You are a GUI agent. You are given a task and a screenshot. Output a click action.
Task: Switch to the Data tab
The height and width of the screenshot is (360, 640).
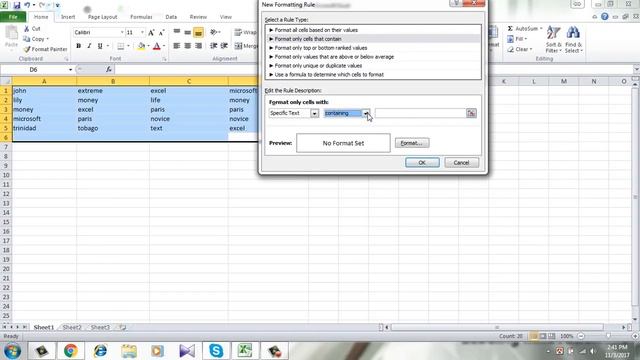[171, 17]
